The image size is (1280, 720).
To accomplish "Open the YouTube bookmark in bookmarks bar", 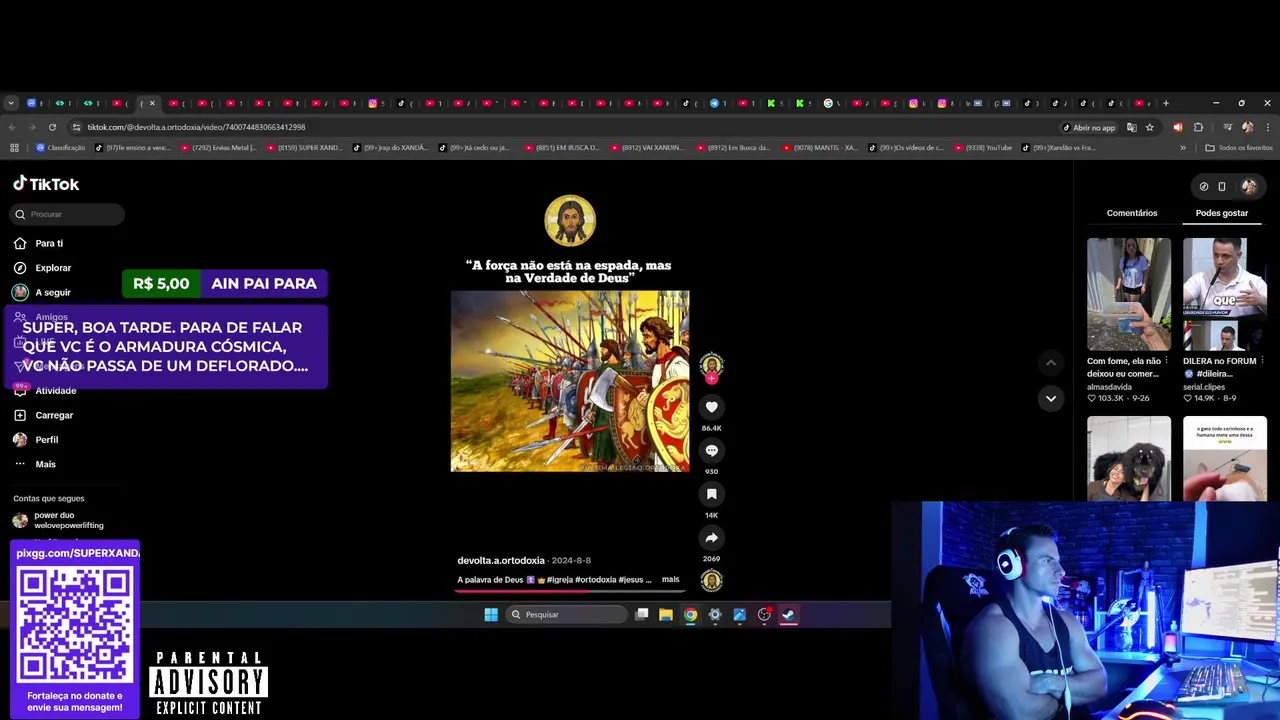I will point(983,148).
